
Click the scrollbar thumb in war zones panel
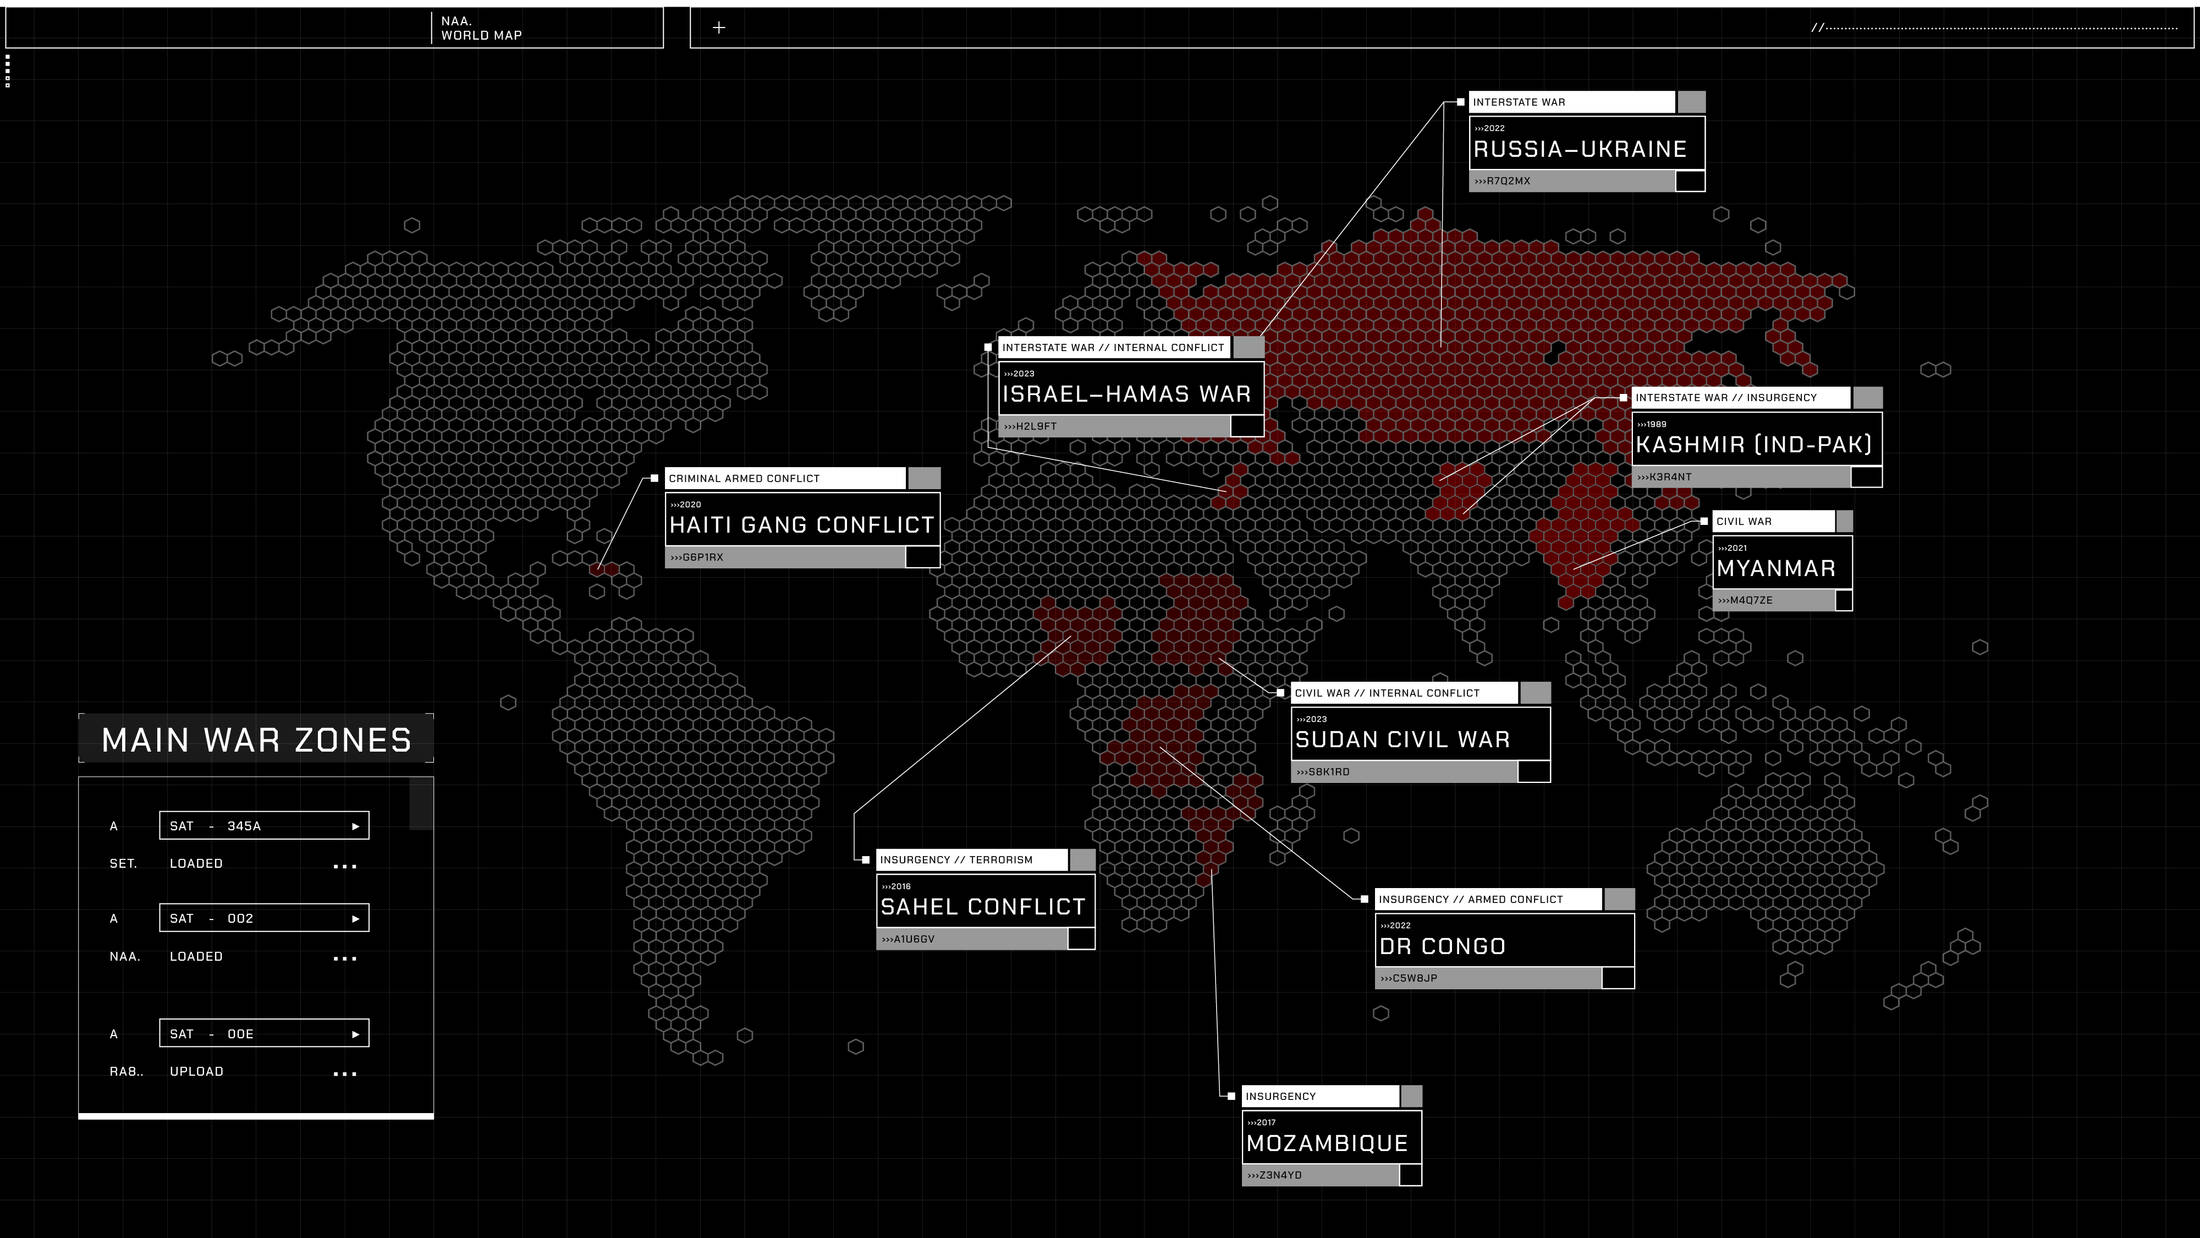pos(421,805)
